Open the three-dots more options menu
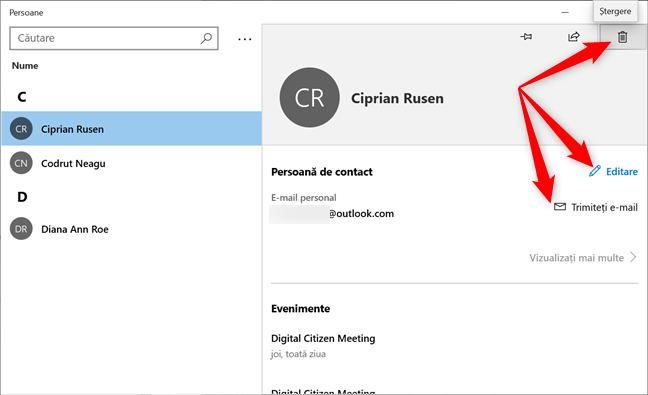 245,39
